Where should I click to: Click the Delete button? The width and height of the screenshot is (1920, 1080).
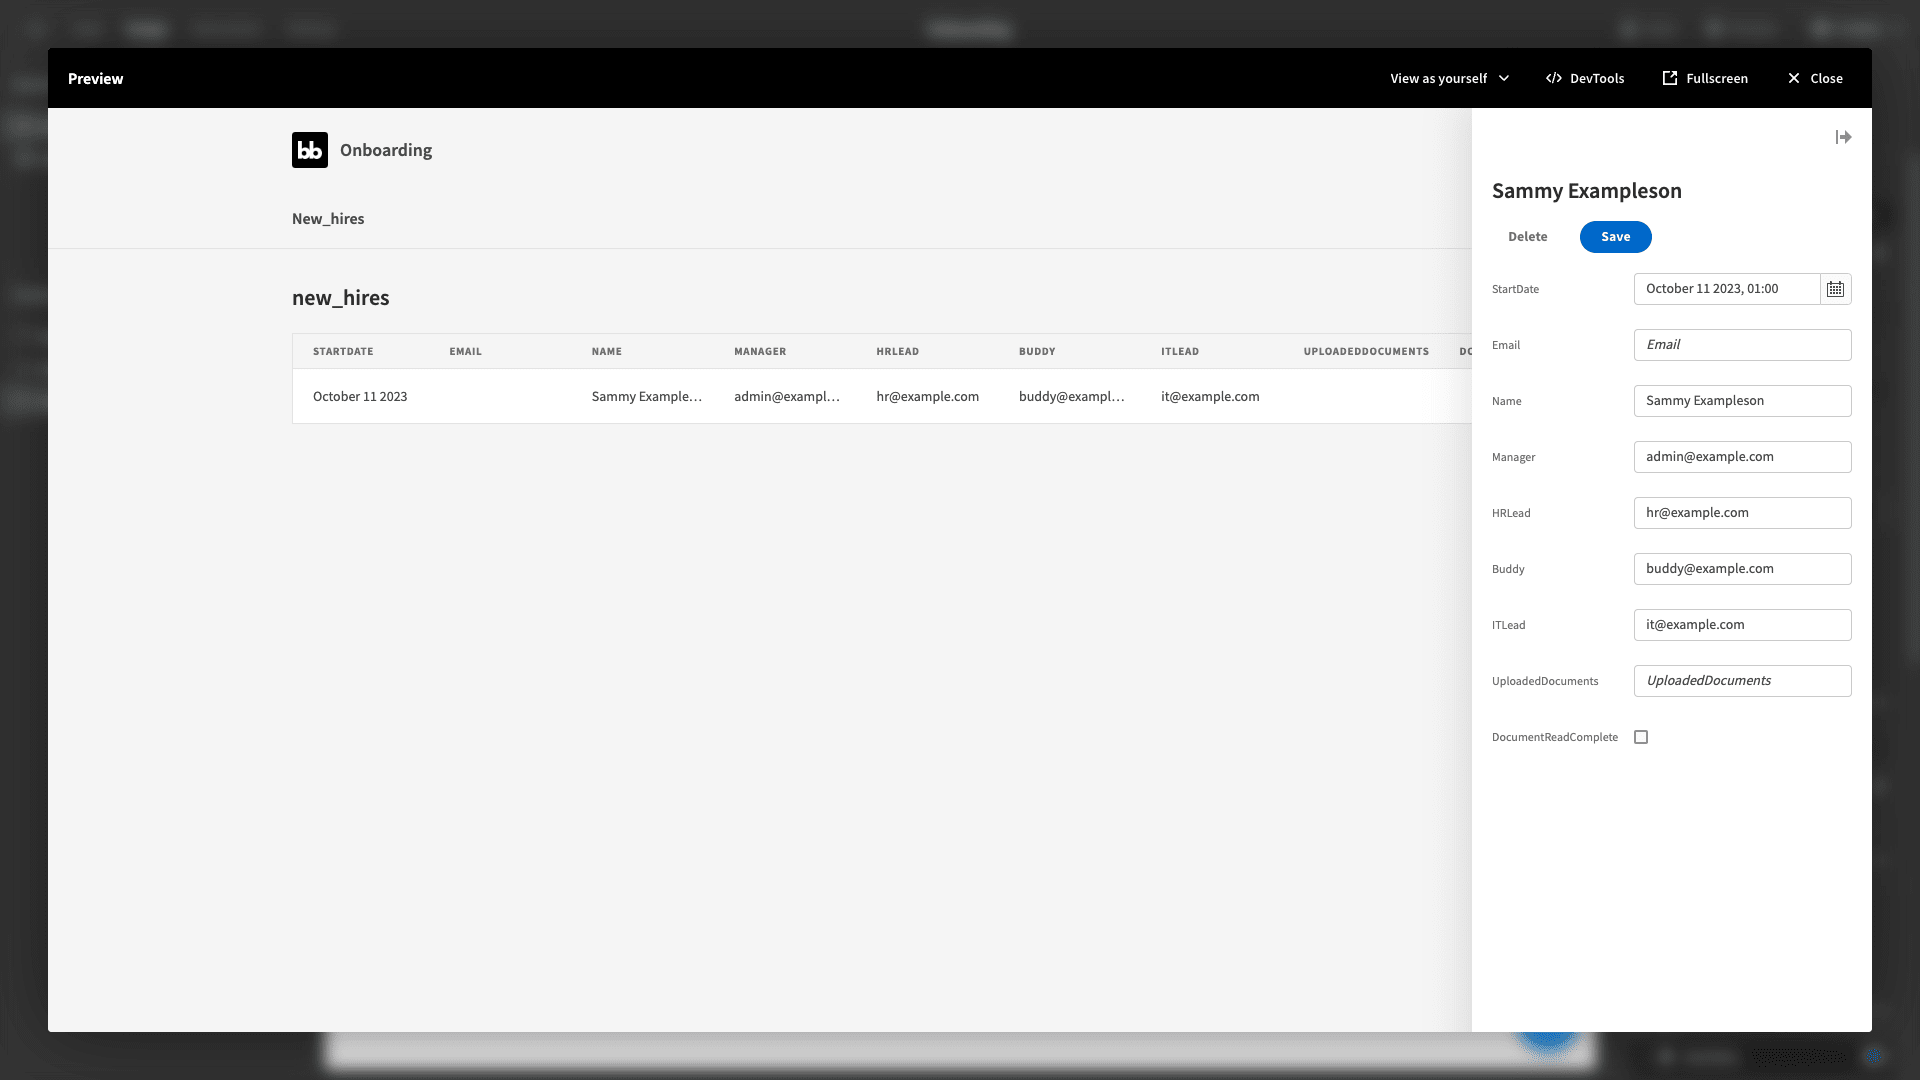(x=1527, y=237)
